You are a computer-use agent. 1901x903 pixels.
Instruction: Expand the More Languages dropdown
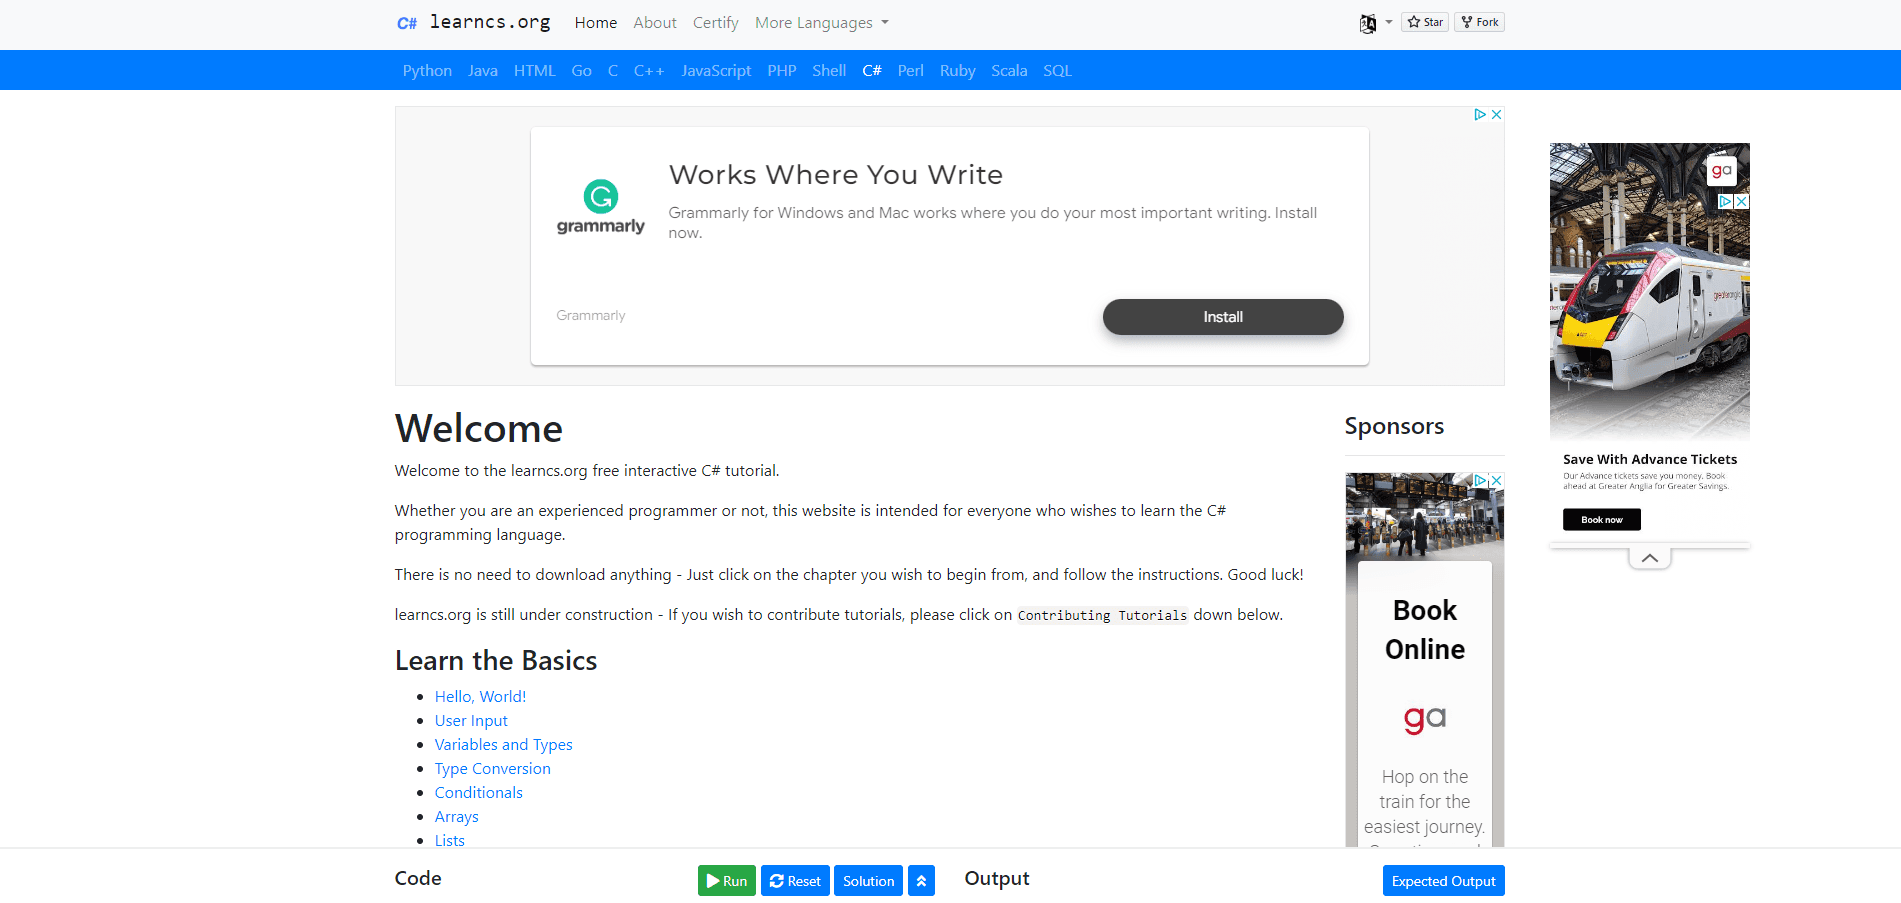click(821, 23)
